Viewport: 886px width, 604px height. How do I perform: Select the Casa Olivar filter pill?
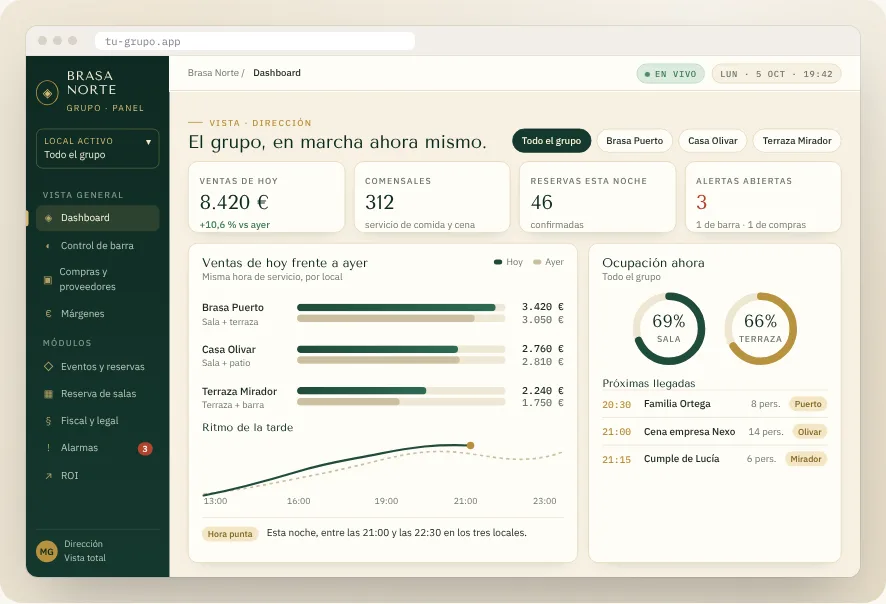coord(713,141)
